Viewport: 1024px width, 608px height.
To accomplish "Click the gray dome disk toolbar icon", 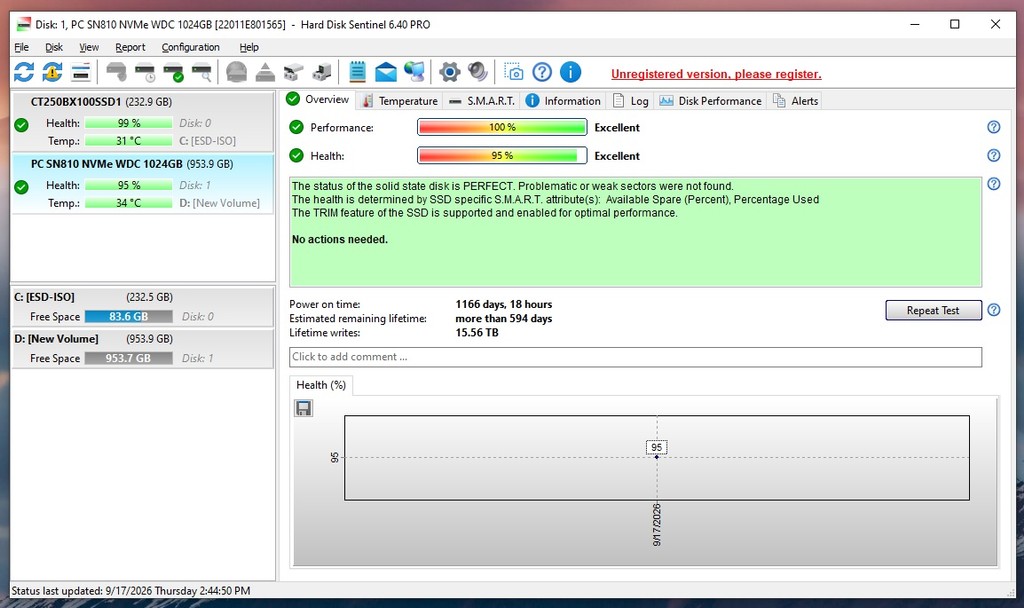I will click(x=236, y=72).
